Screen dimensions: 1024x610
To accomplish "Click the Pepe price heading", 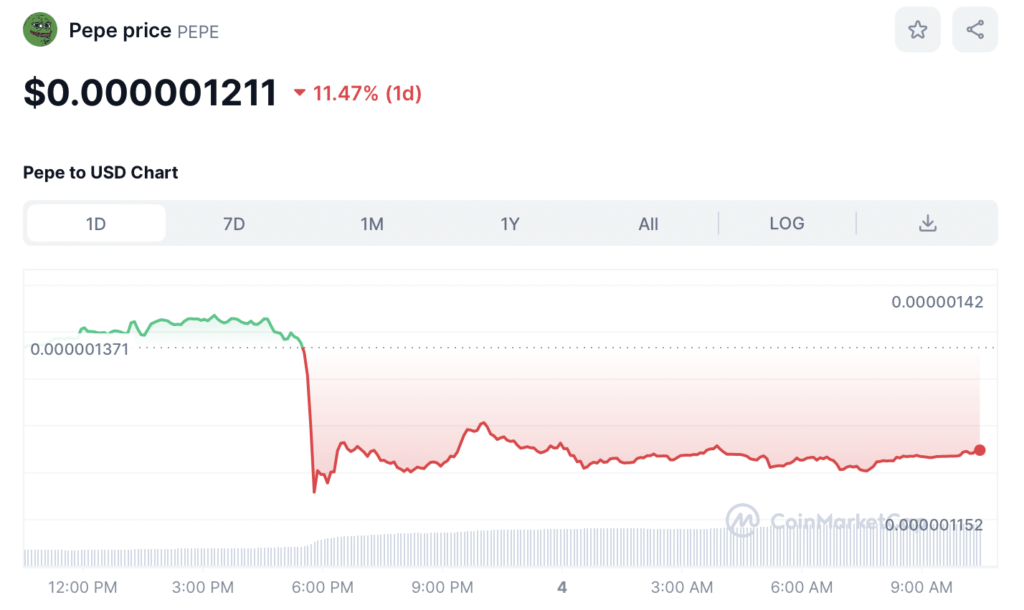I will (120, 31).
